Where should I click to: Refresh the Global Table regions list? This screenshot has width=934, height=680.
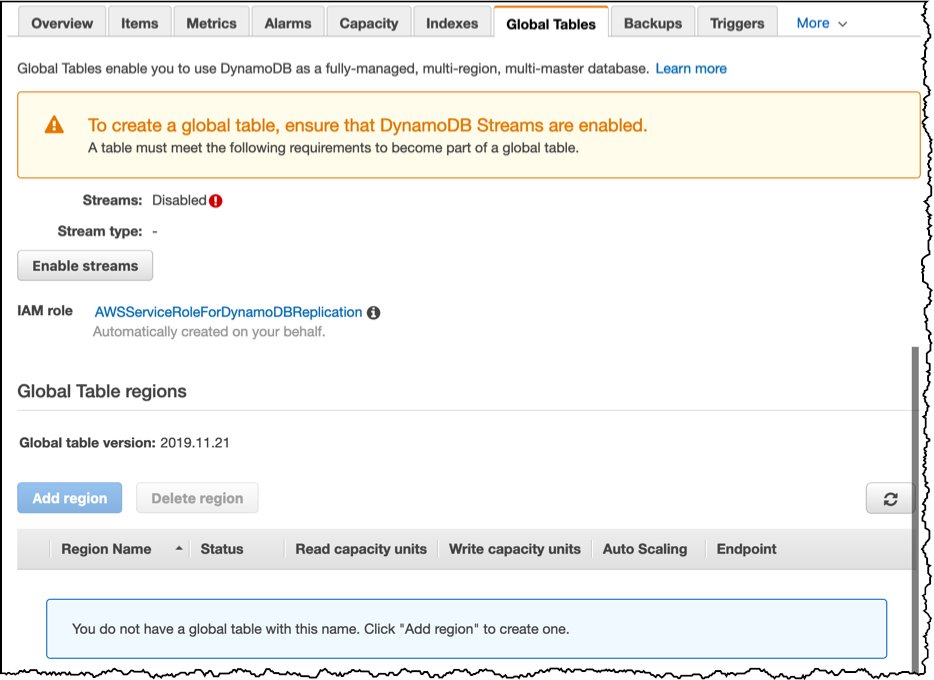890,499
